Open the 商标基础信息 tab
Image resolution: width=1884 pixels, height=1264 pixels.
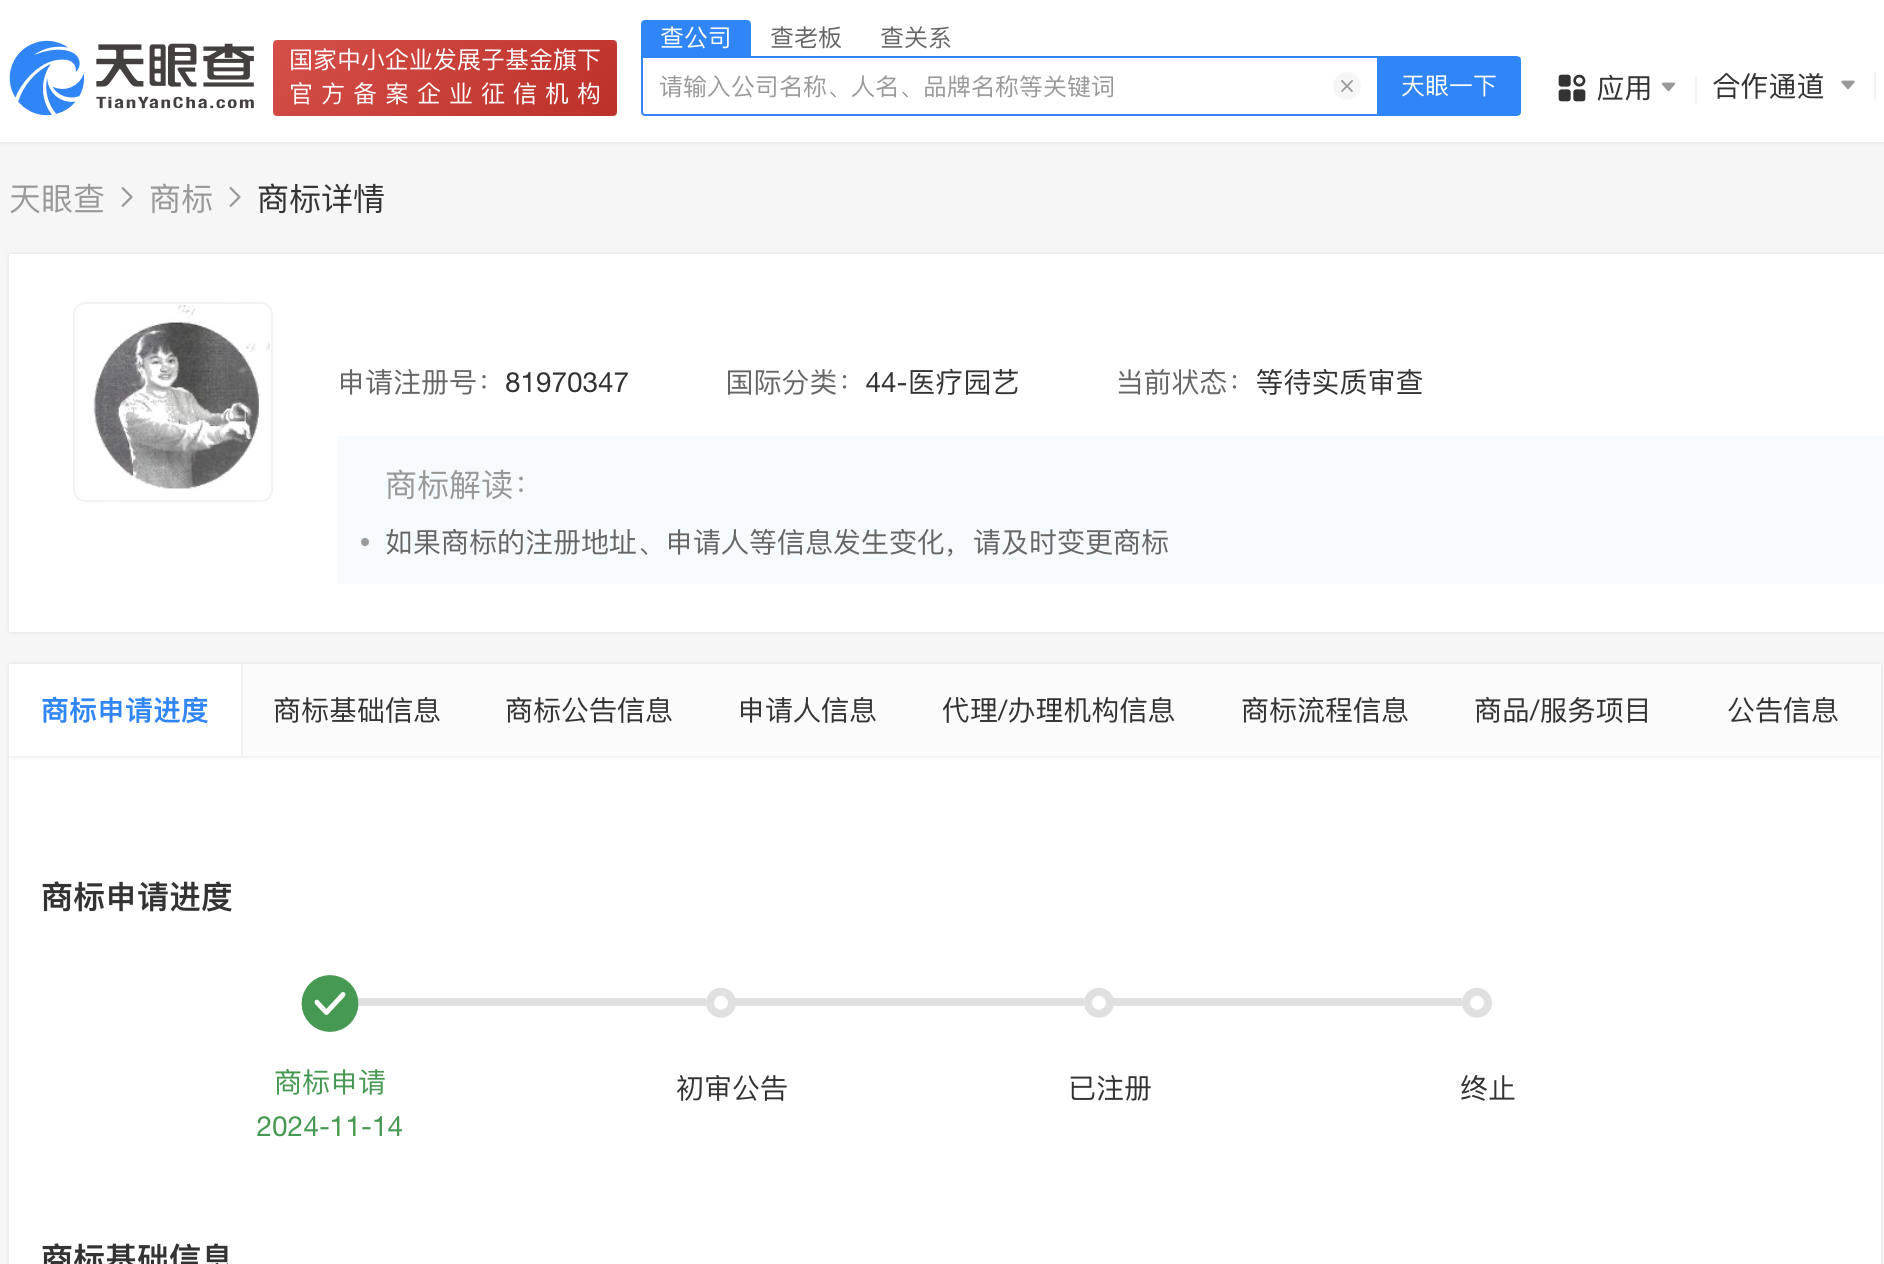pos(357,711)
